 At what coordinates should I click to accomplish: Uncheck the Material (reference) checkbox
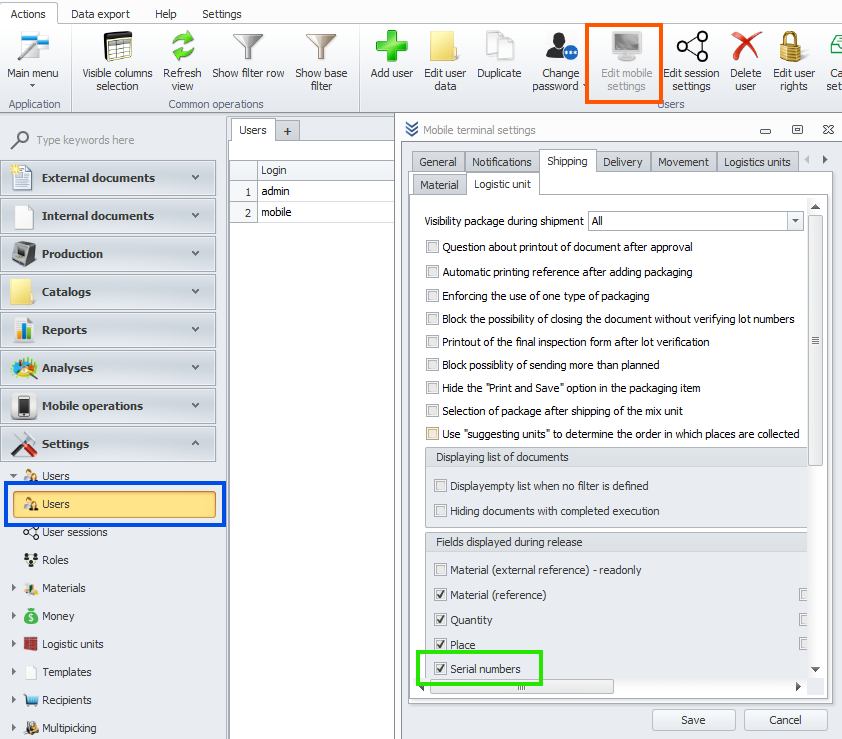(440, 595)
